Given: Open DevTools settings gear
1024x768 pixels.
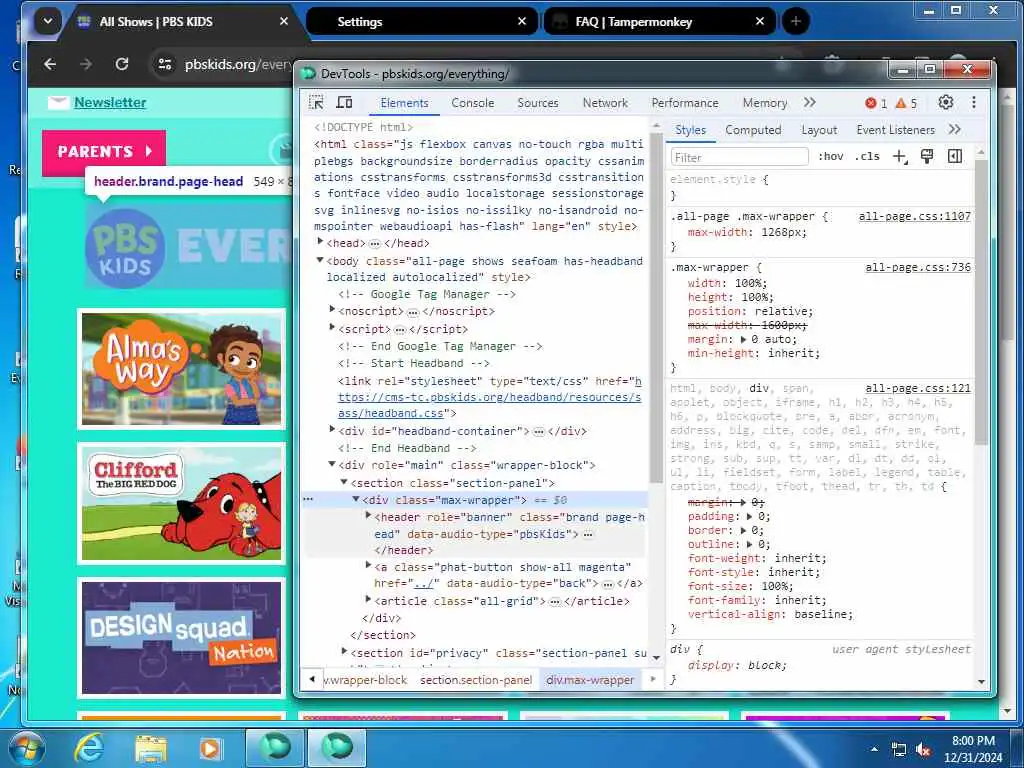Looking at the screenshot, I should click(946, 103).
